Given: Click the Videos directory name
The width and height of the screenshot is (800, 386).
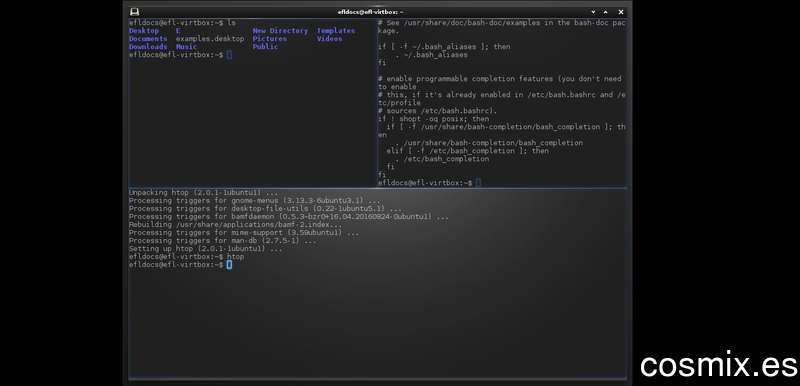Looking at the screenshot, I should pyautogui.click(x=330, y=39).
